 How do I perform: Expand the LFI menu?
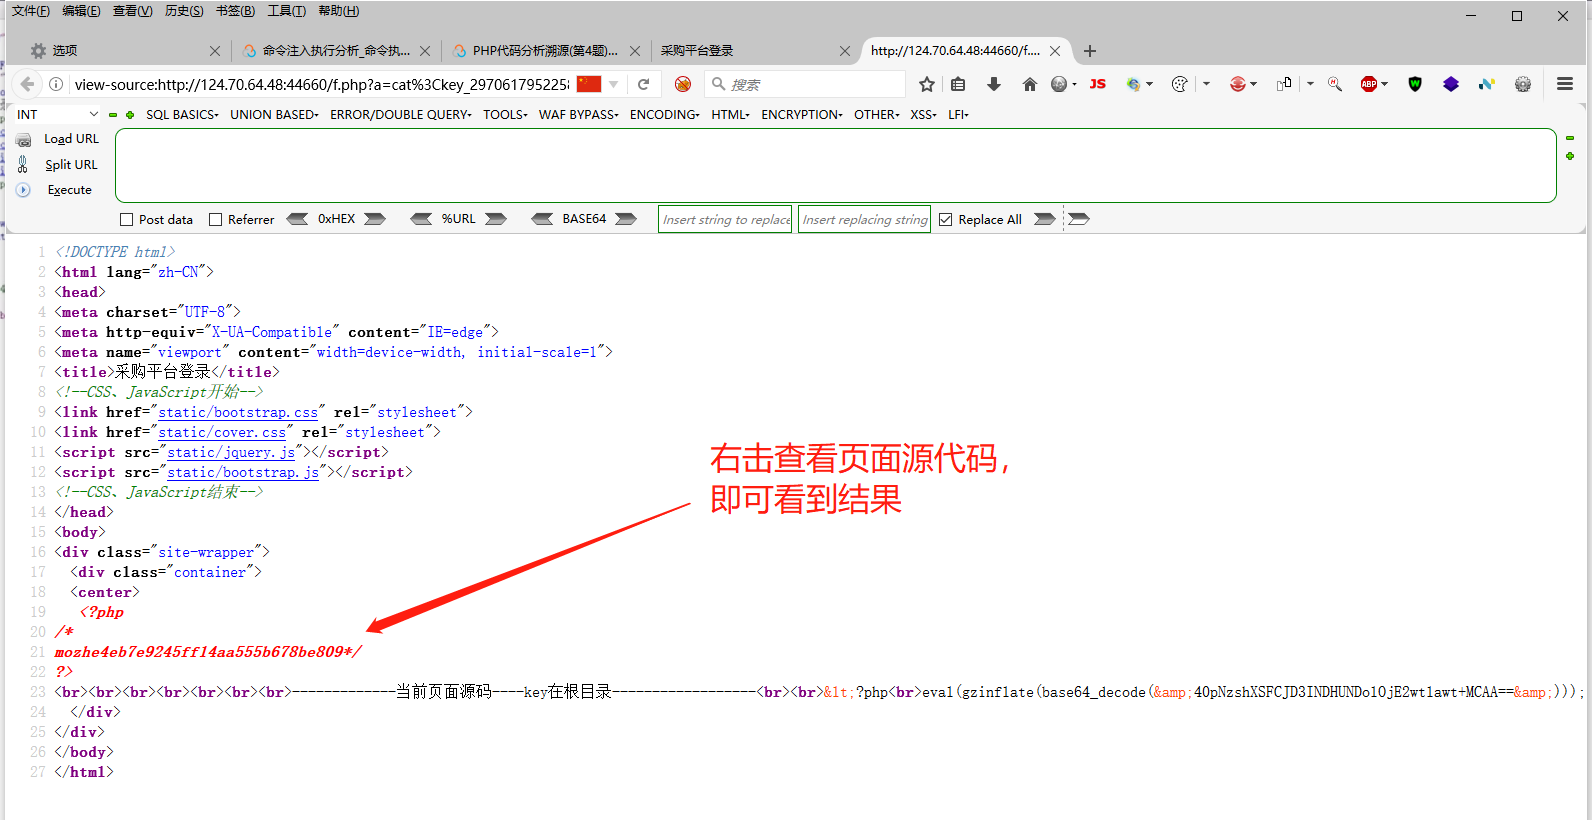tap(958, 115)
